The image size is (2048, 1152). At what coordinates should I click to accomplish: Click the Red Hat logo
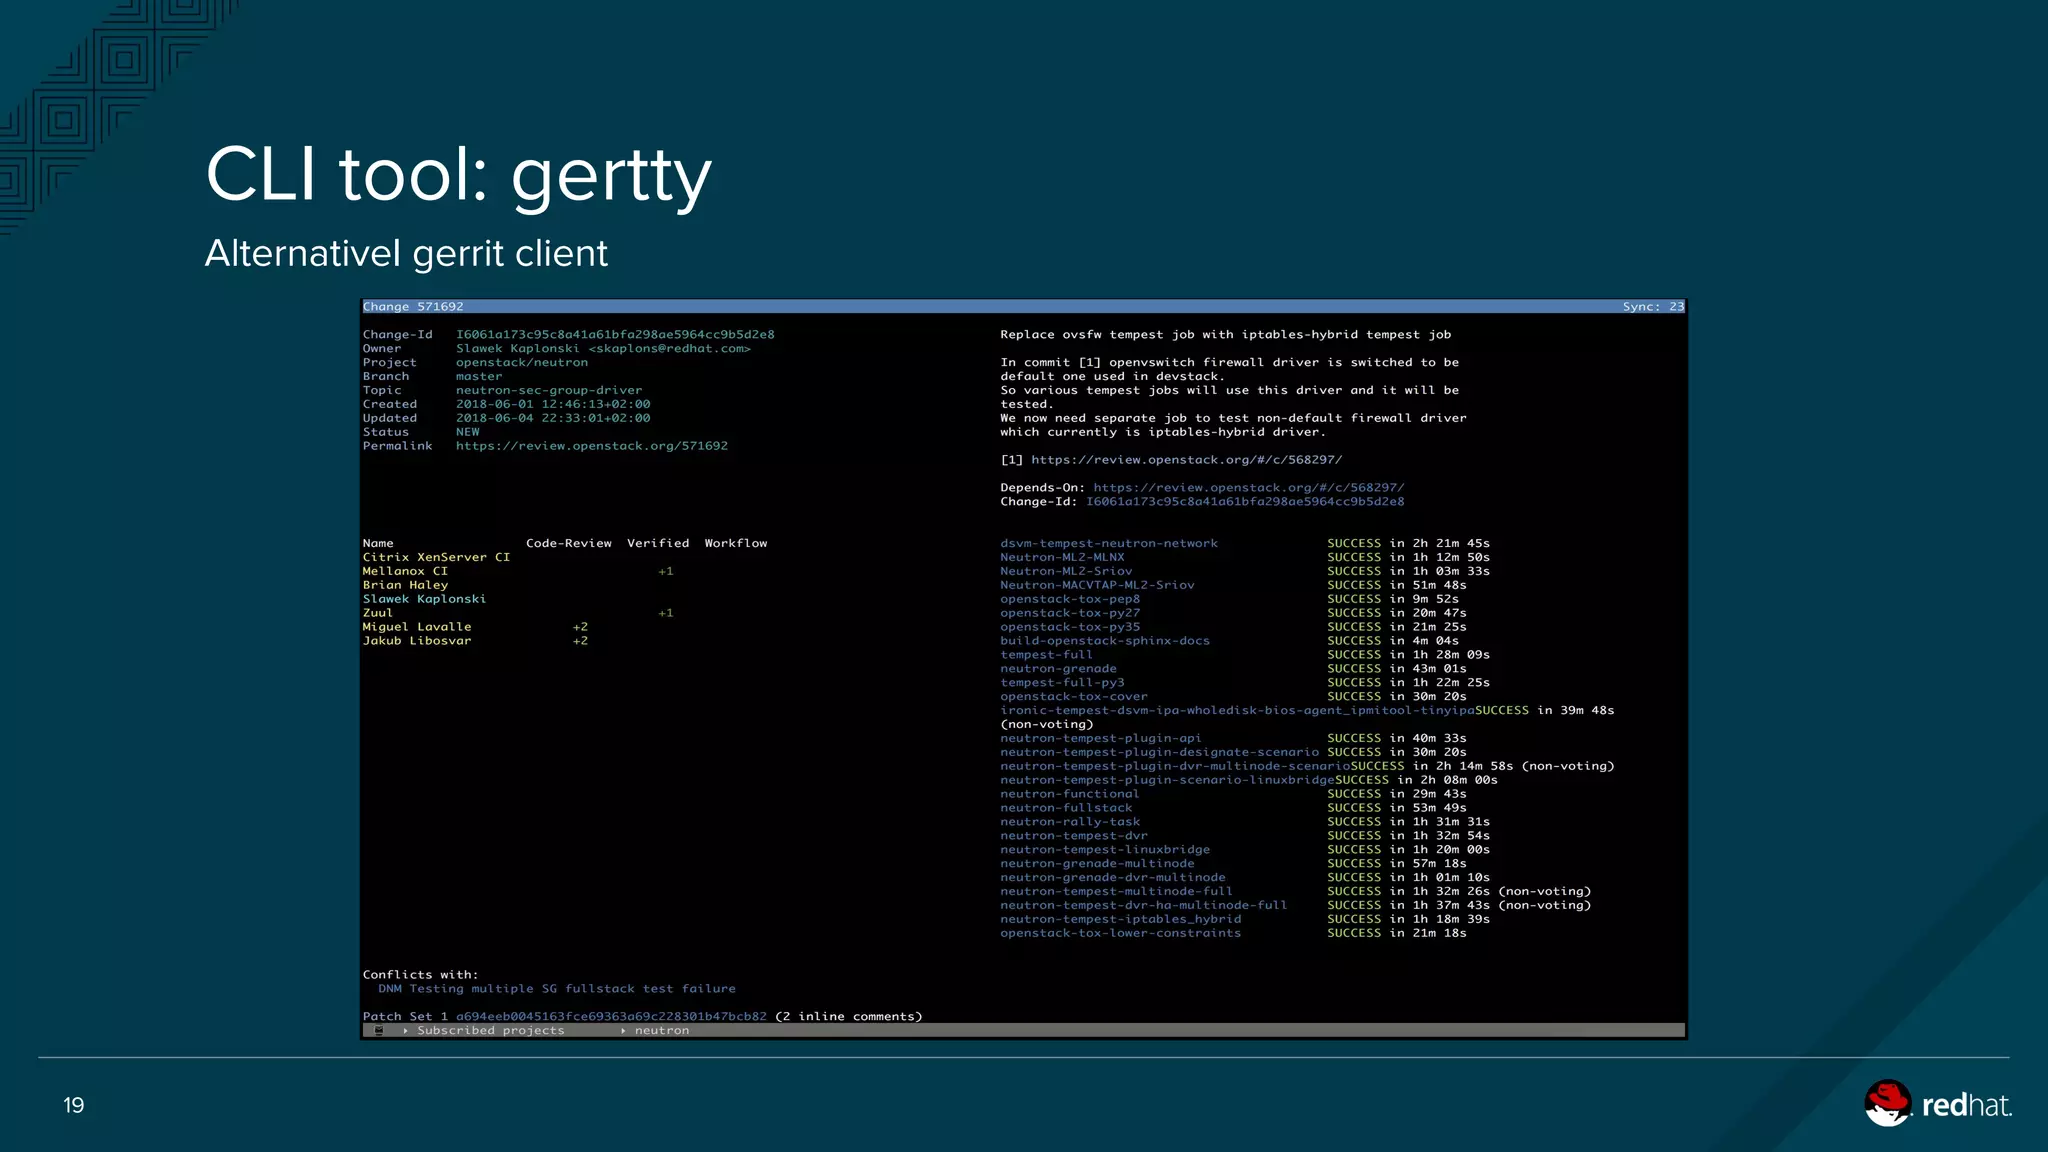coord(1938,1104)
